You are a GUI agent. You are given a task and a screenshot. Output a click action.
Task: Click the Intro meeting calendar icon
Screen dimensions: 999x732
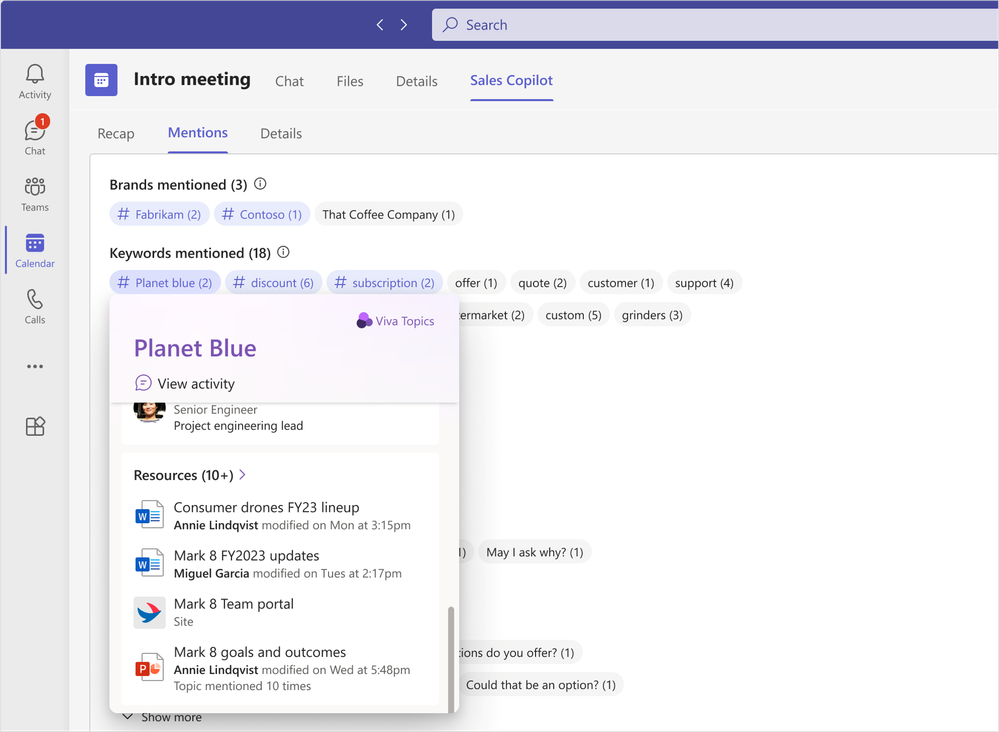[x=101, y=80]
